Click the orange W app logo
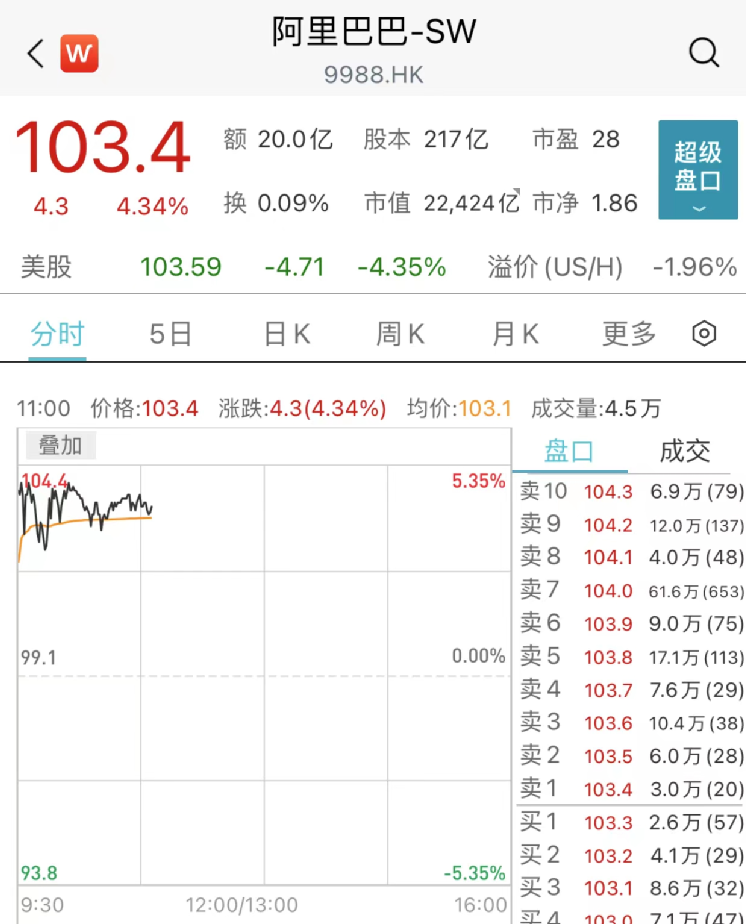 (78, 52)
